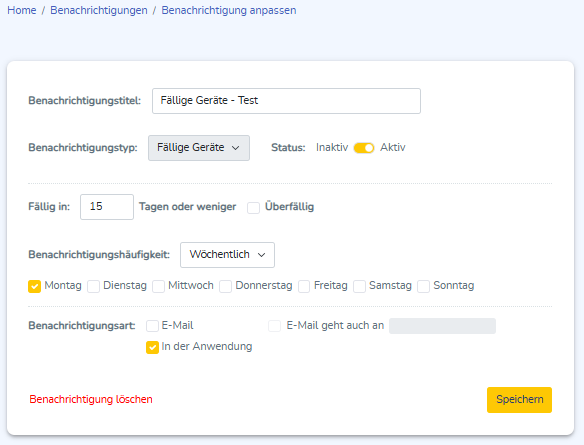Open Benachrichtigungen breadcrumb link

tap(99, 10)
